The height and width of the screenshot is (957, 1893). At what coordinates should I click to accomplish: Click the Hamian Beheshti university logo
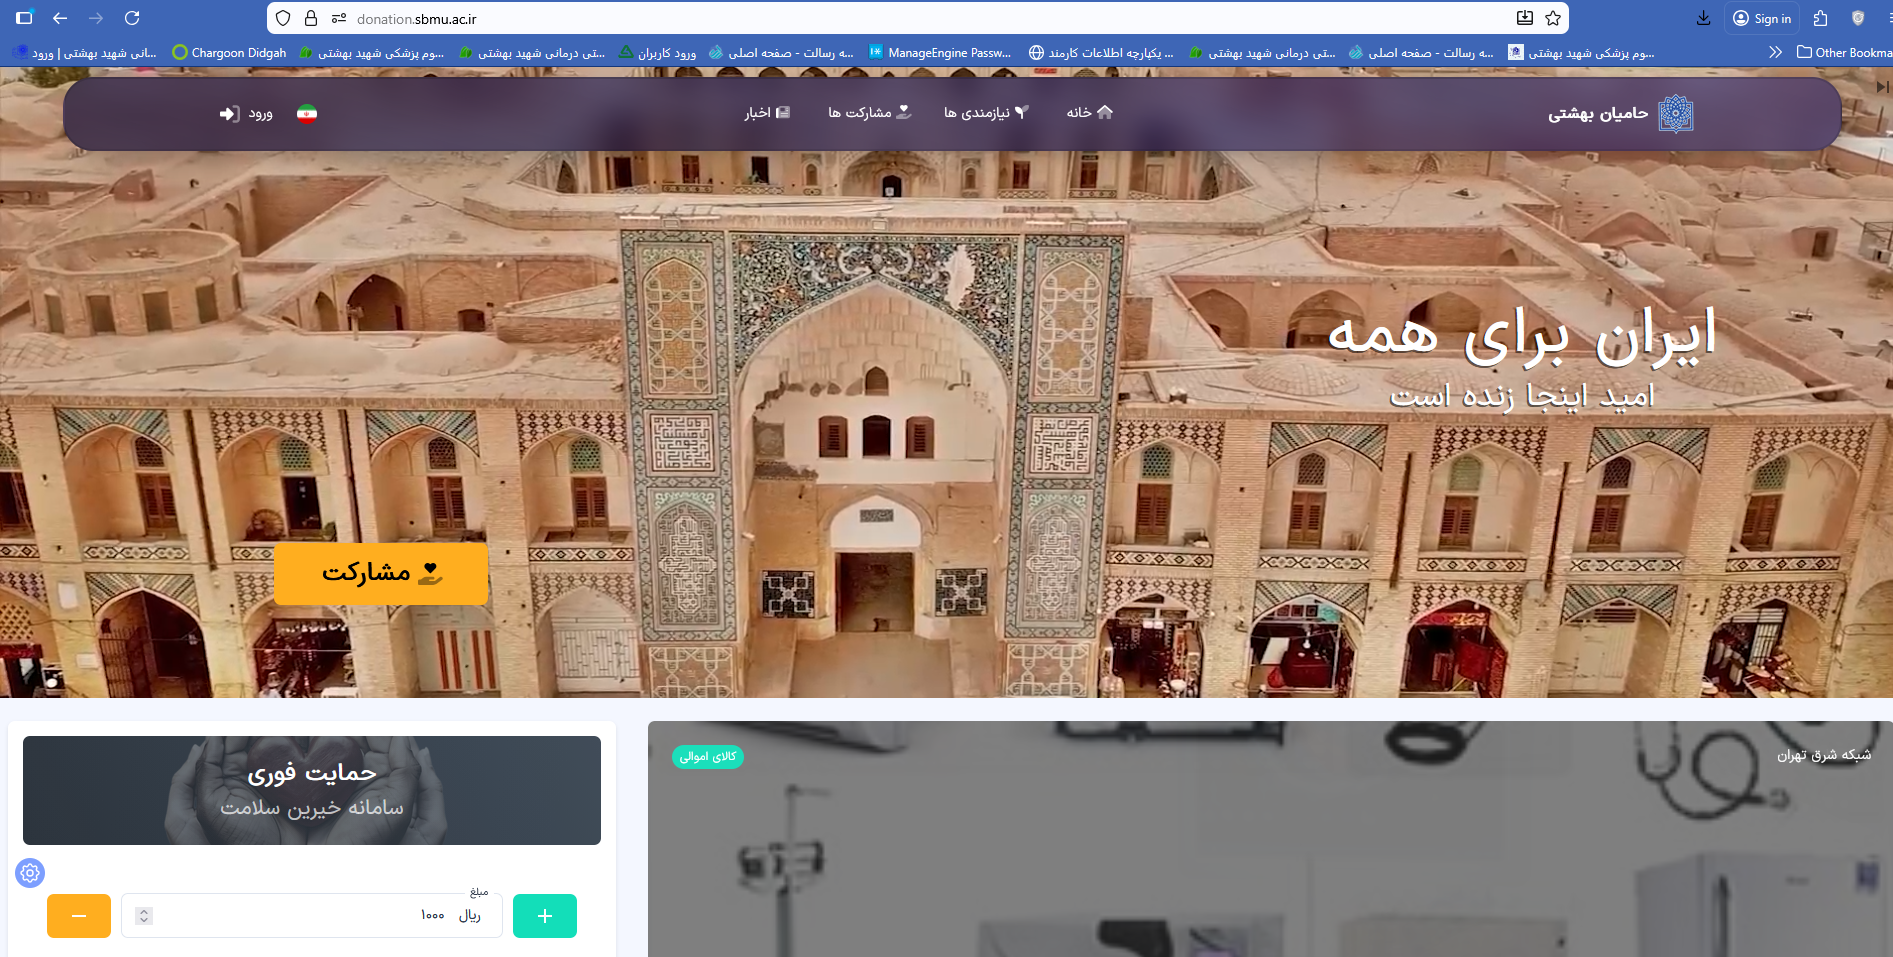coord(1675,113)
